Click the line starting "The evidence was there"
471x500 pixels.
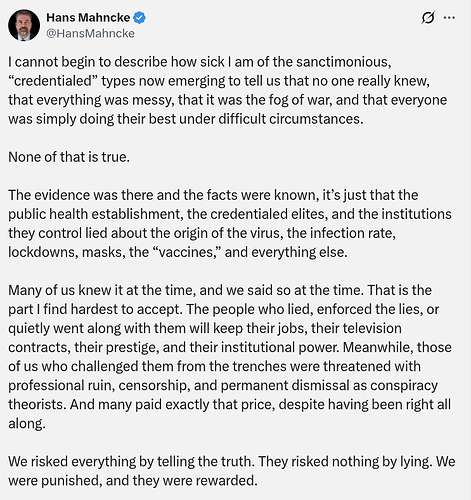(213, 195)
